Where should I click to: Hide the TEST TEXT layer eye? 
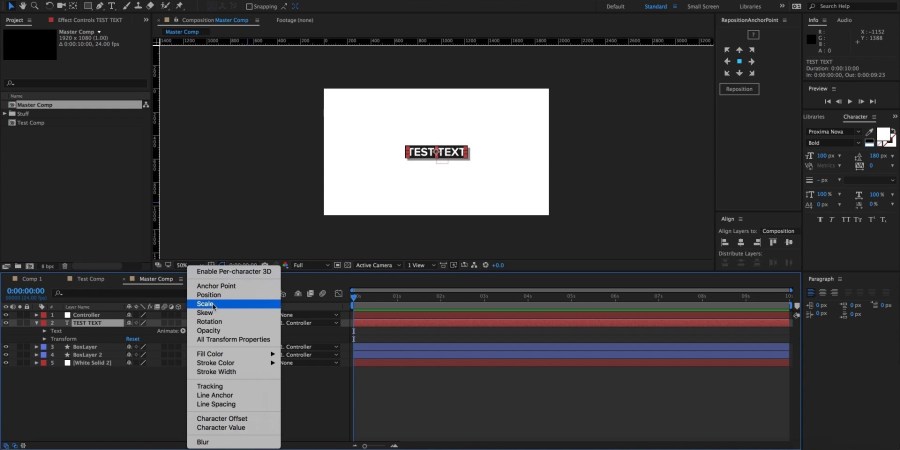tap(6, 323)
